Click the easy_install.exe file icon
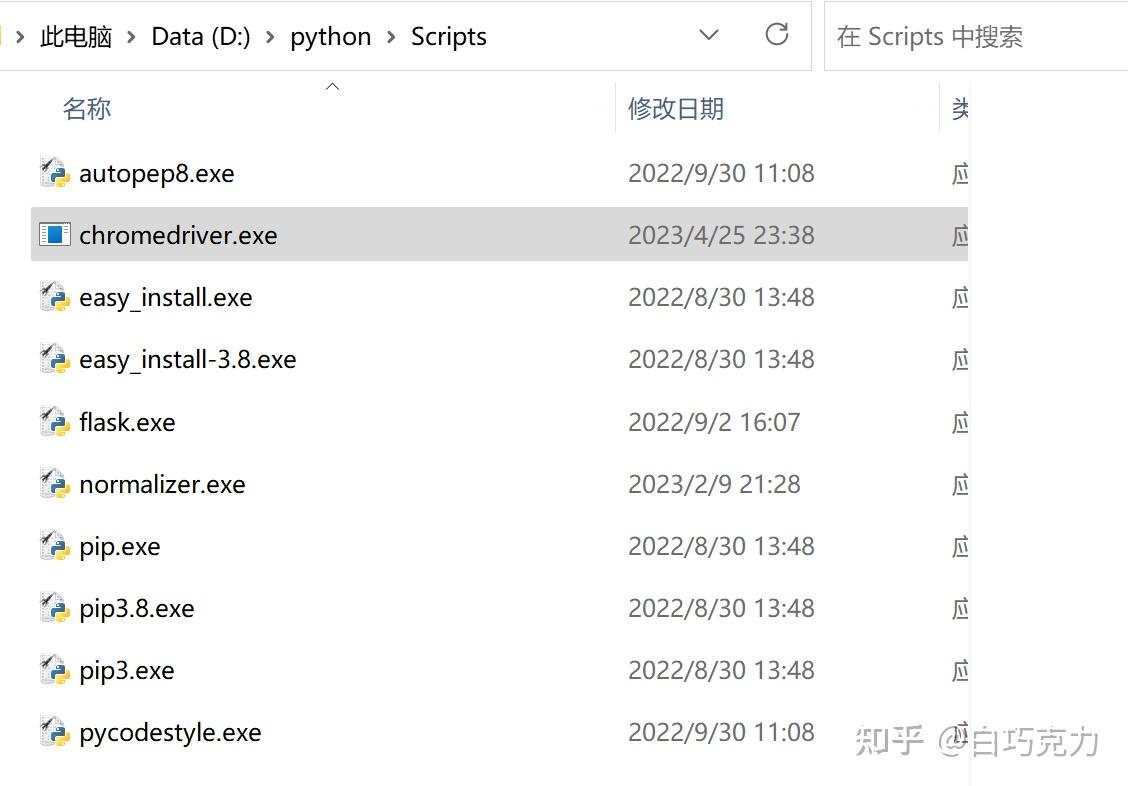 coord(54,297)
